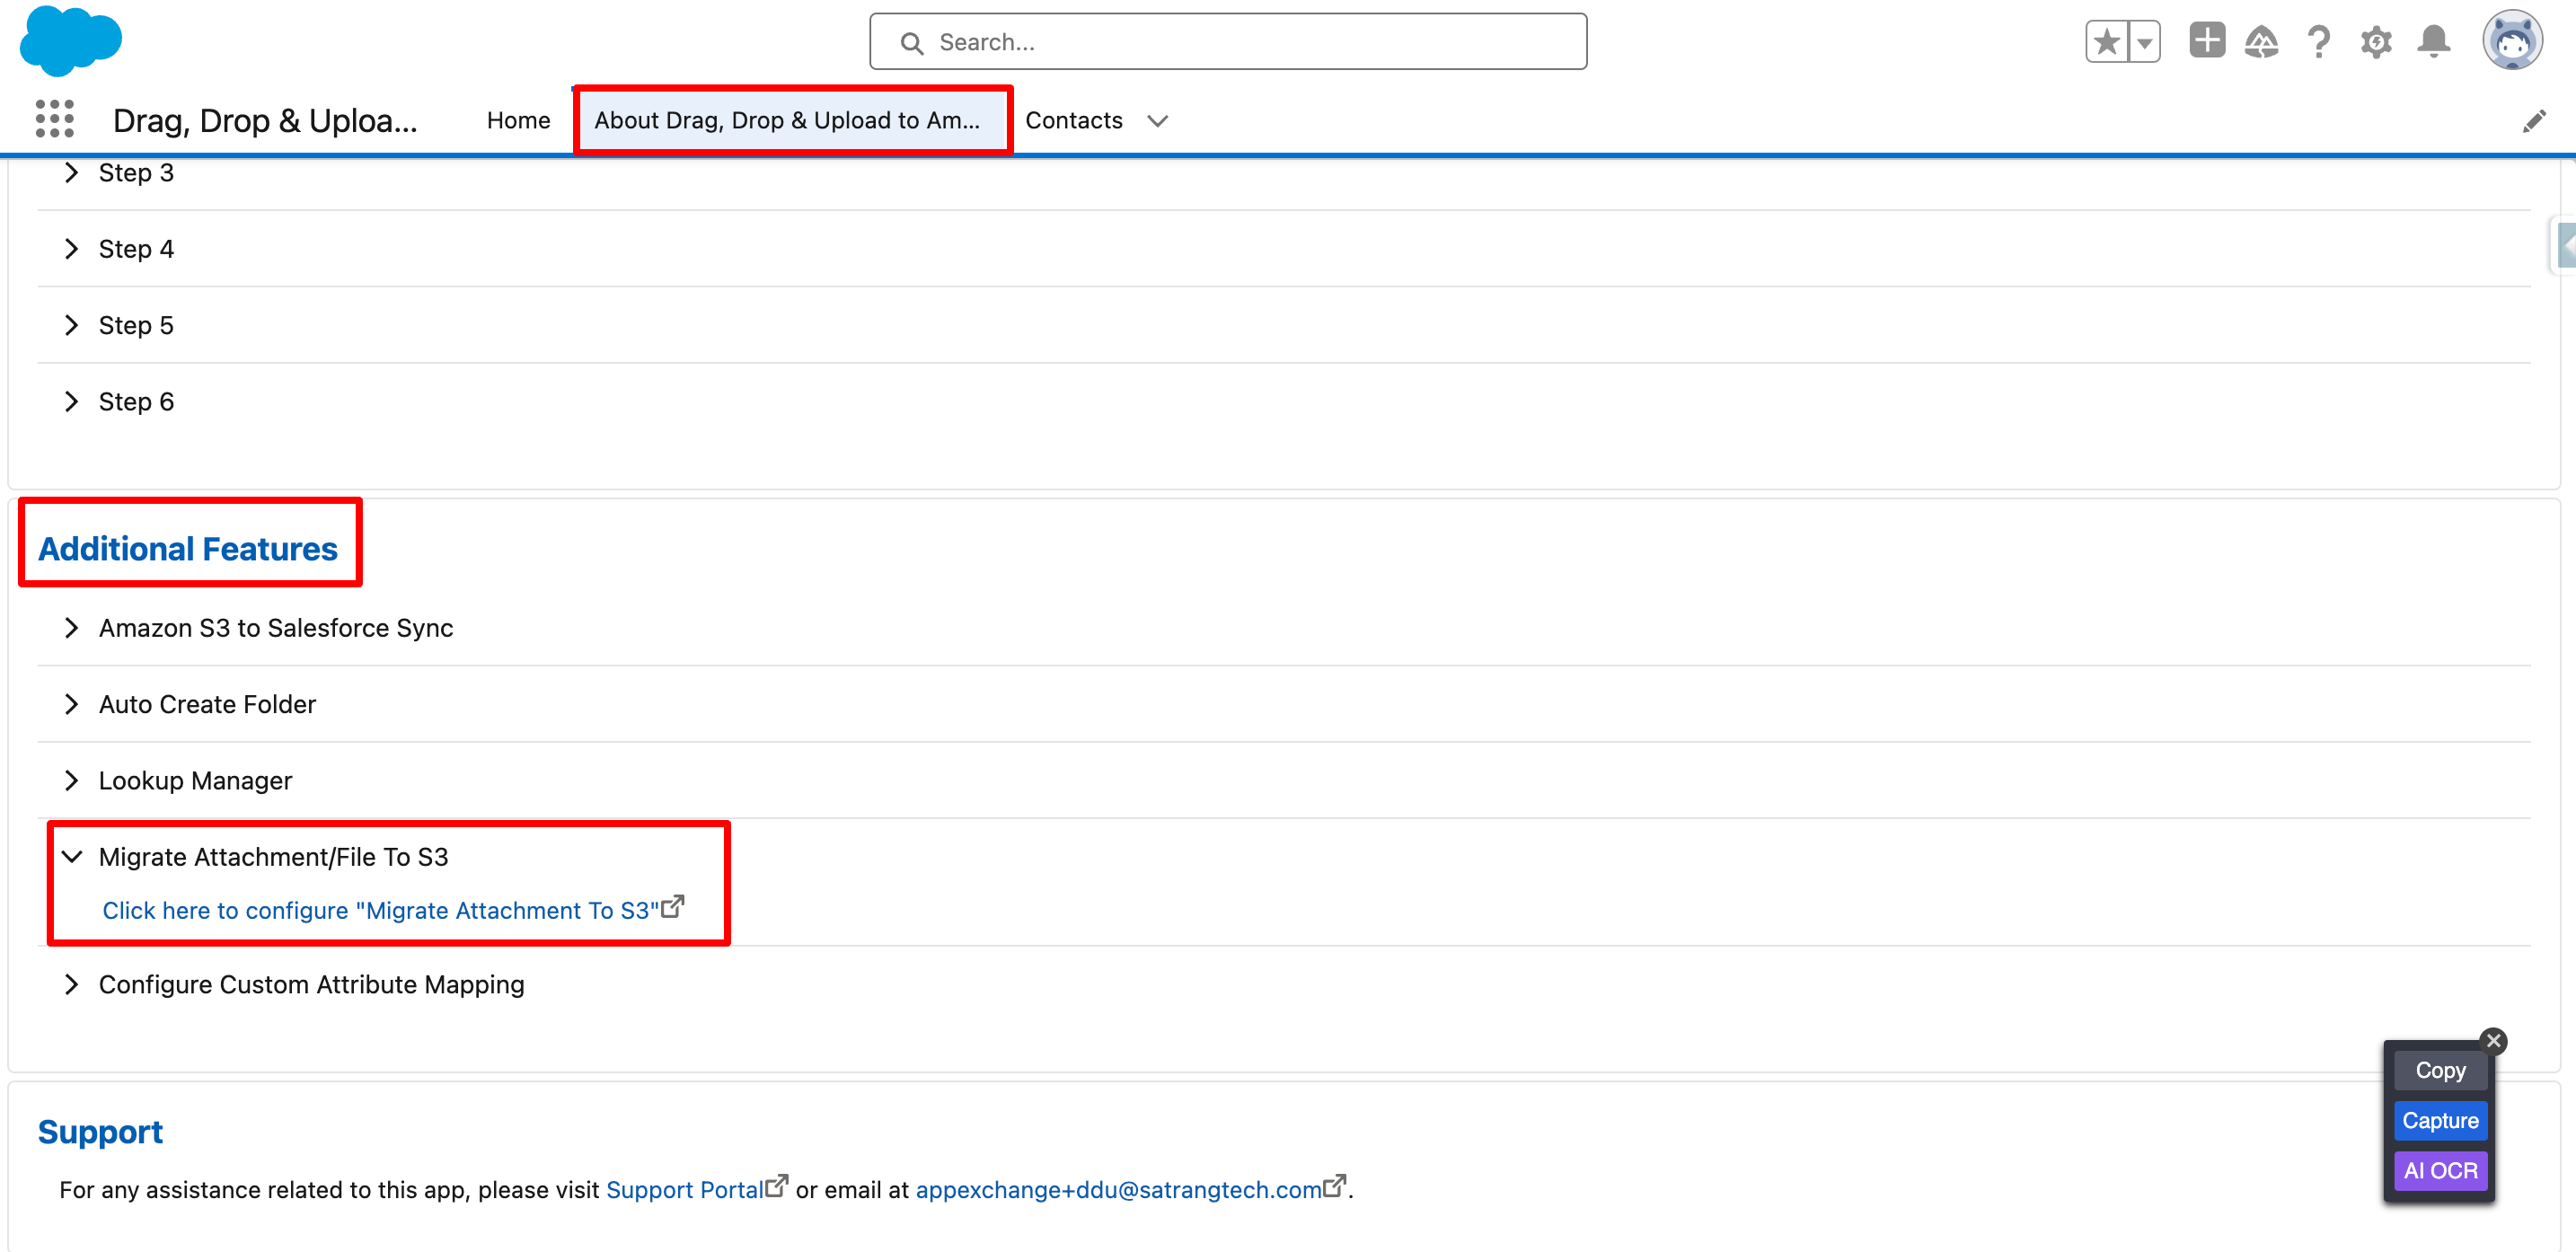This screenshot has height=1252, width=2576.
Task: Open the Trailhead guidance icon
Action: (2261, 42)
